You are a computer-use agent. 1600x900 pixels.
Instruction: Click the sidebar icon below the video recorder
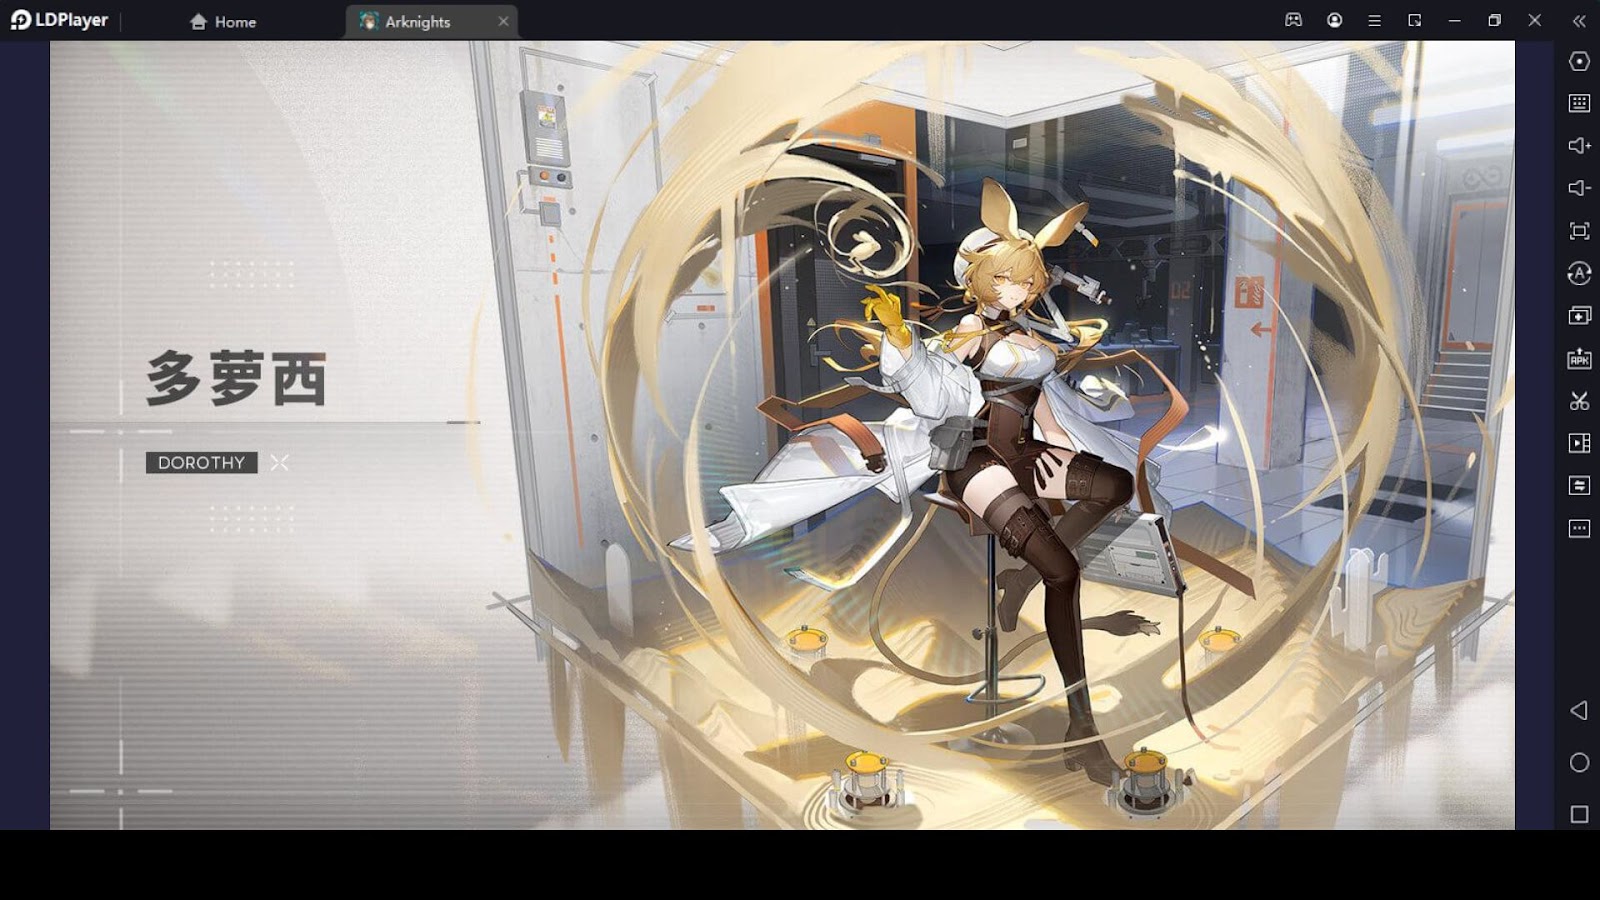pos(1579,486)
